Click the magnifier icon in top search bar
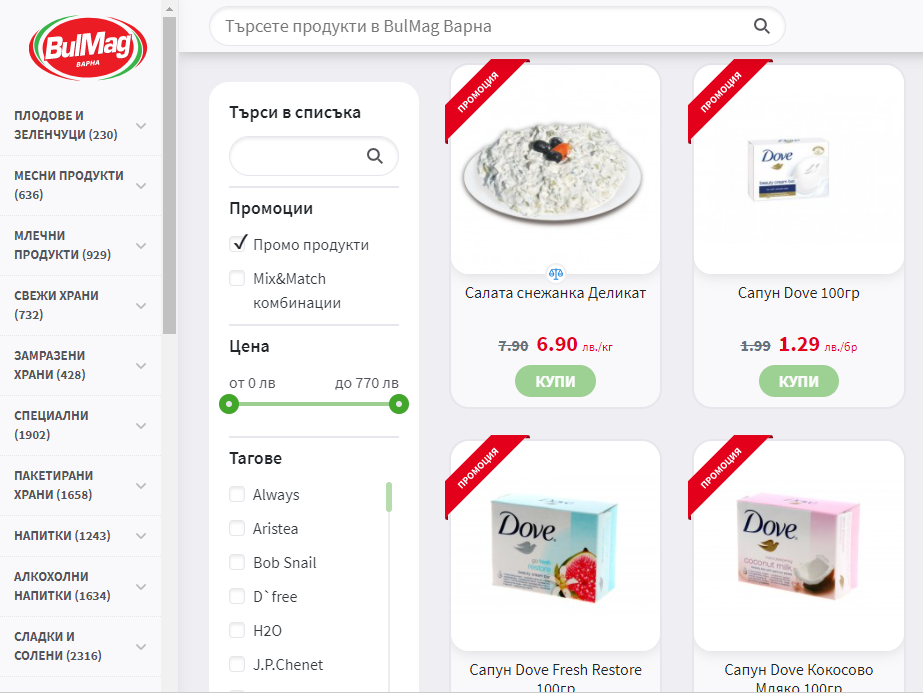Viewport: 923px width, 695px height. coord(762,26)
